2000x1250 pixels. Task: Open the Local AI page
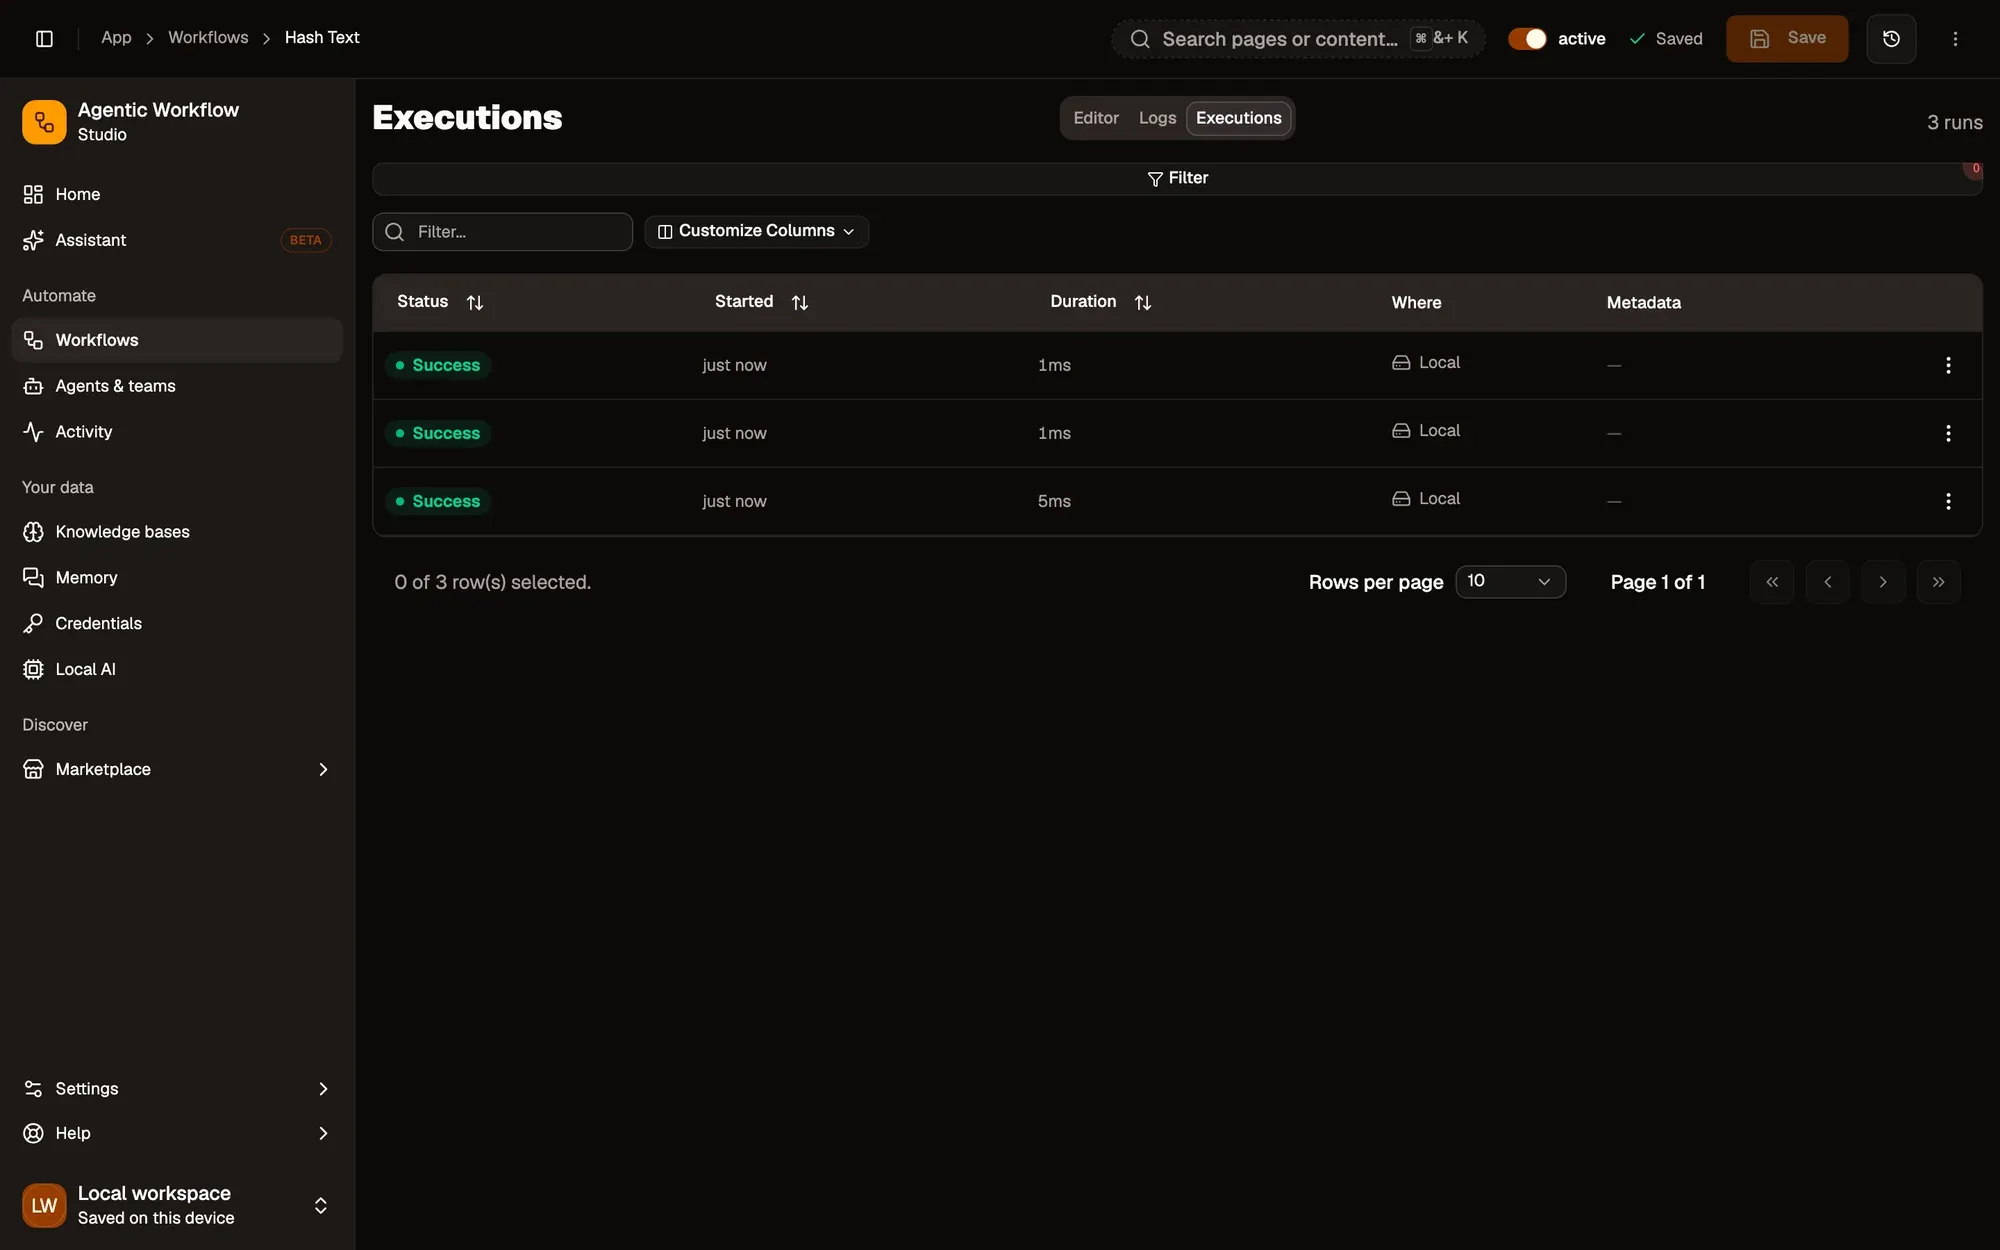(177, 669)
